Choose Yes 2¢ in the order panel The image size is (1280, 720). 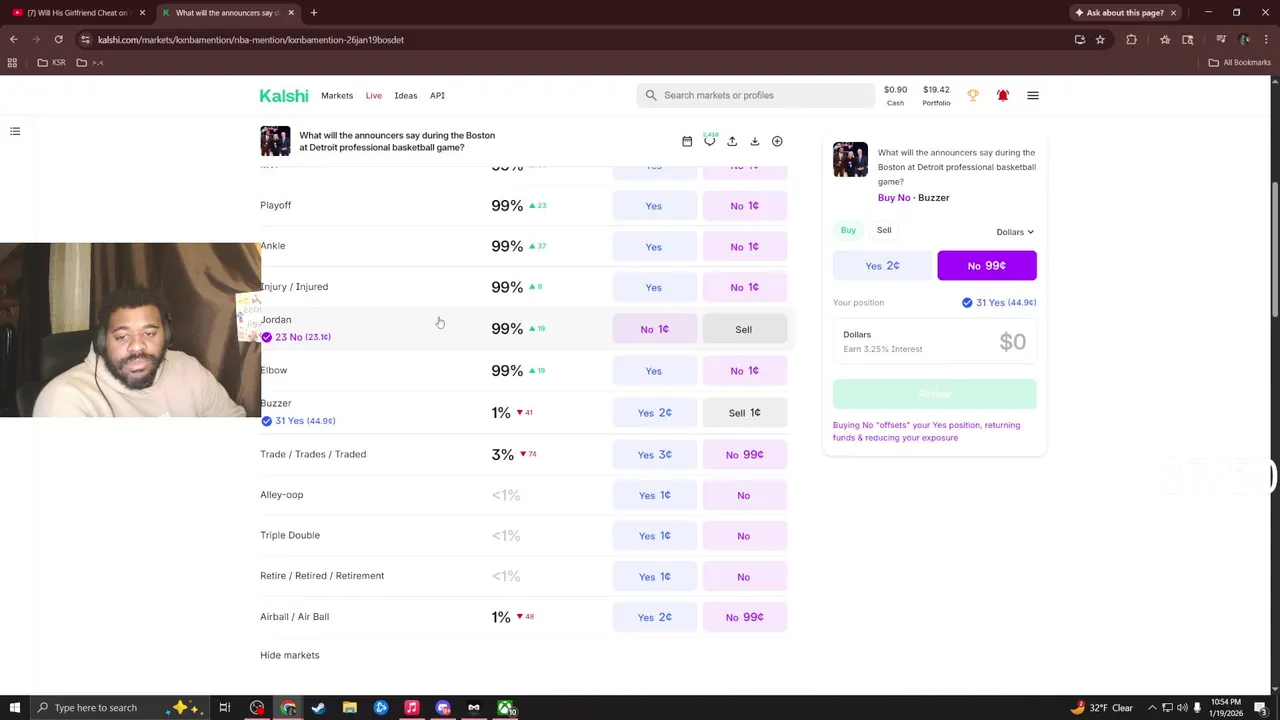[x=882, y=266]
